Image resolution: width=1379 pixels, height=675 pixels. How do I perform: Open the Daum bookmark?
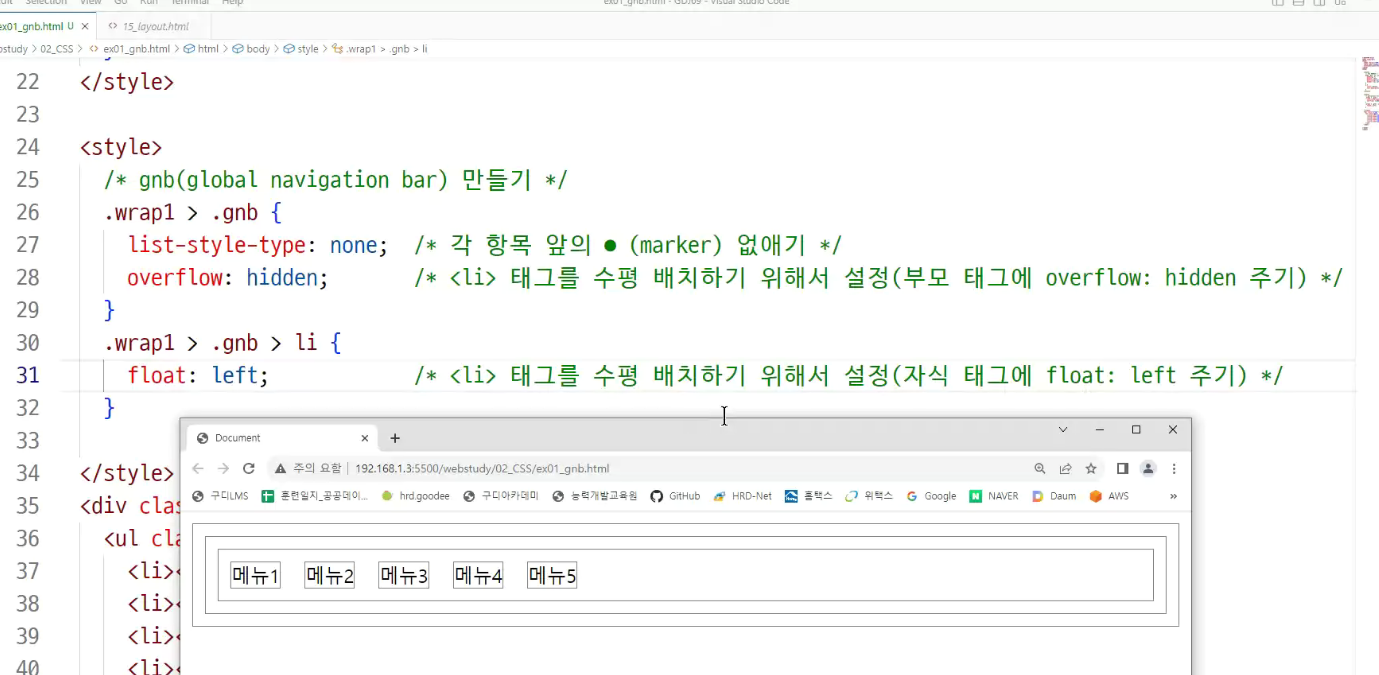coord(1054,496)
